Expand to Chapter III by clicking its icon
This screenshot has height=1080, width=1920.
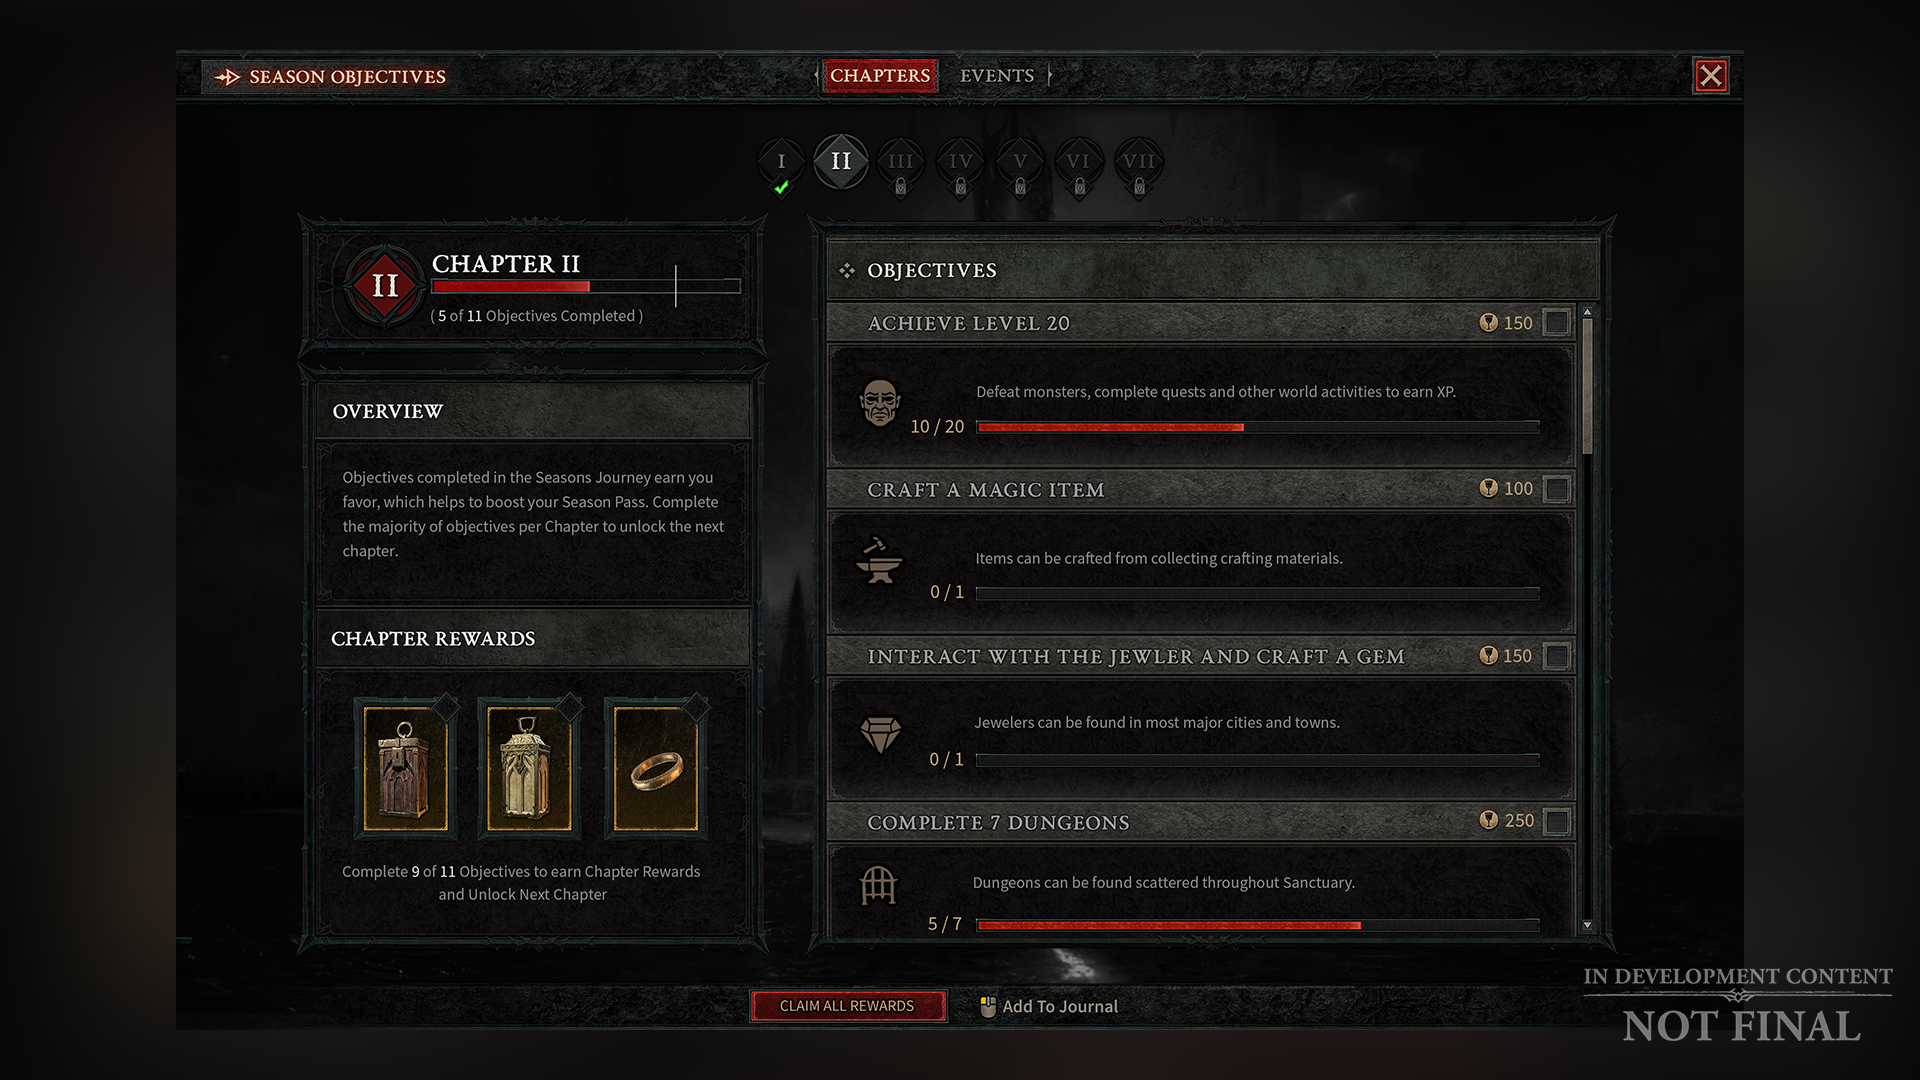tap(901, 161)
